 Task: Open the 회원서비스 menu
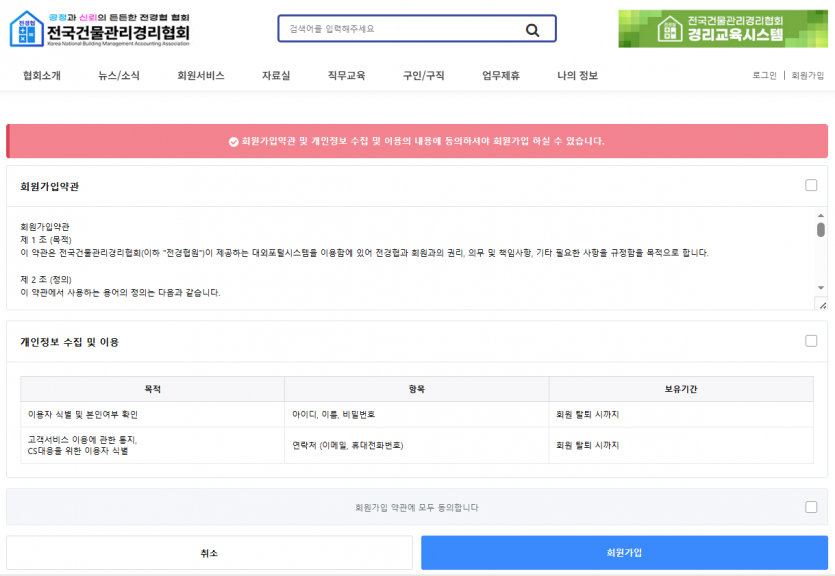(x=201, y=76)
